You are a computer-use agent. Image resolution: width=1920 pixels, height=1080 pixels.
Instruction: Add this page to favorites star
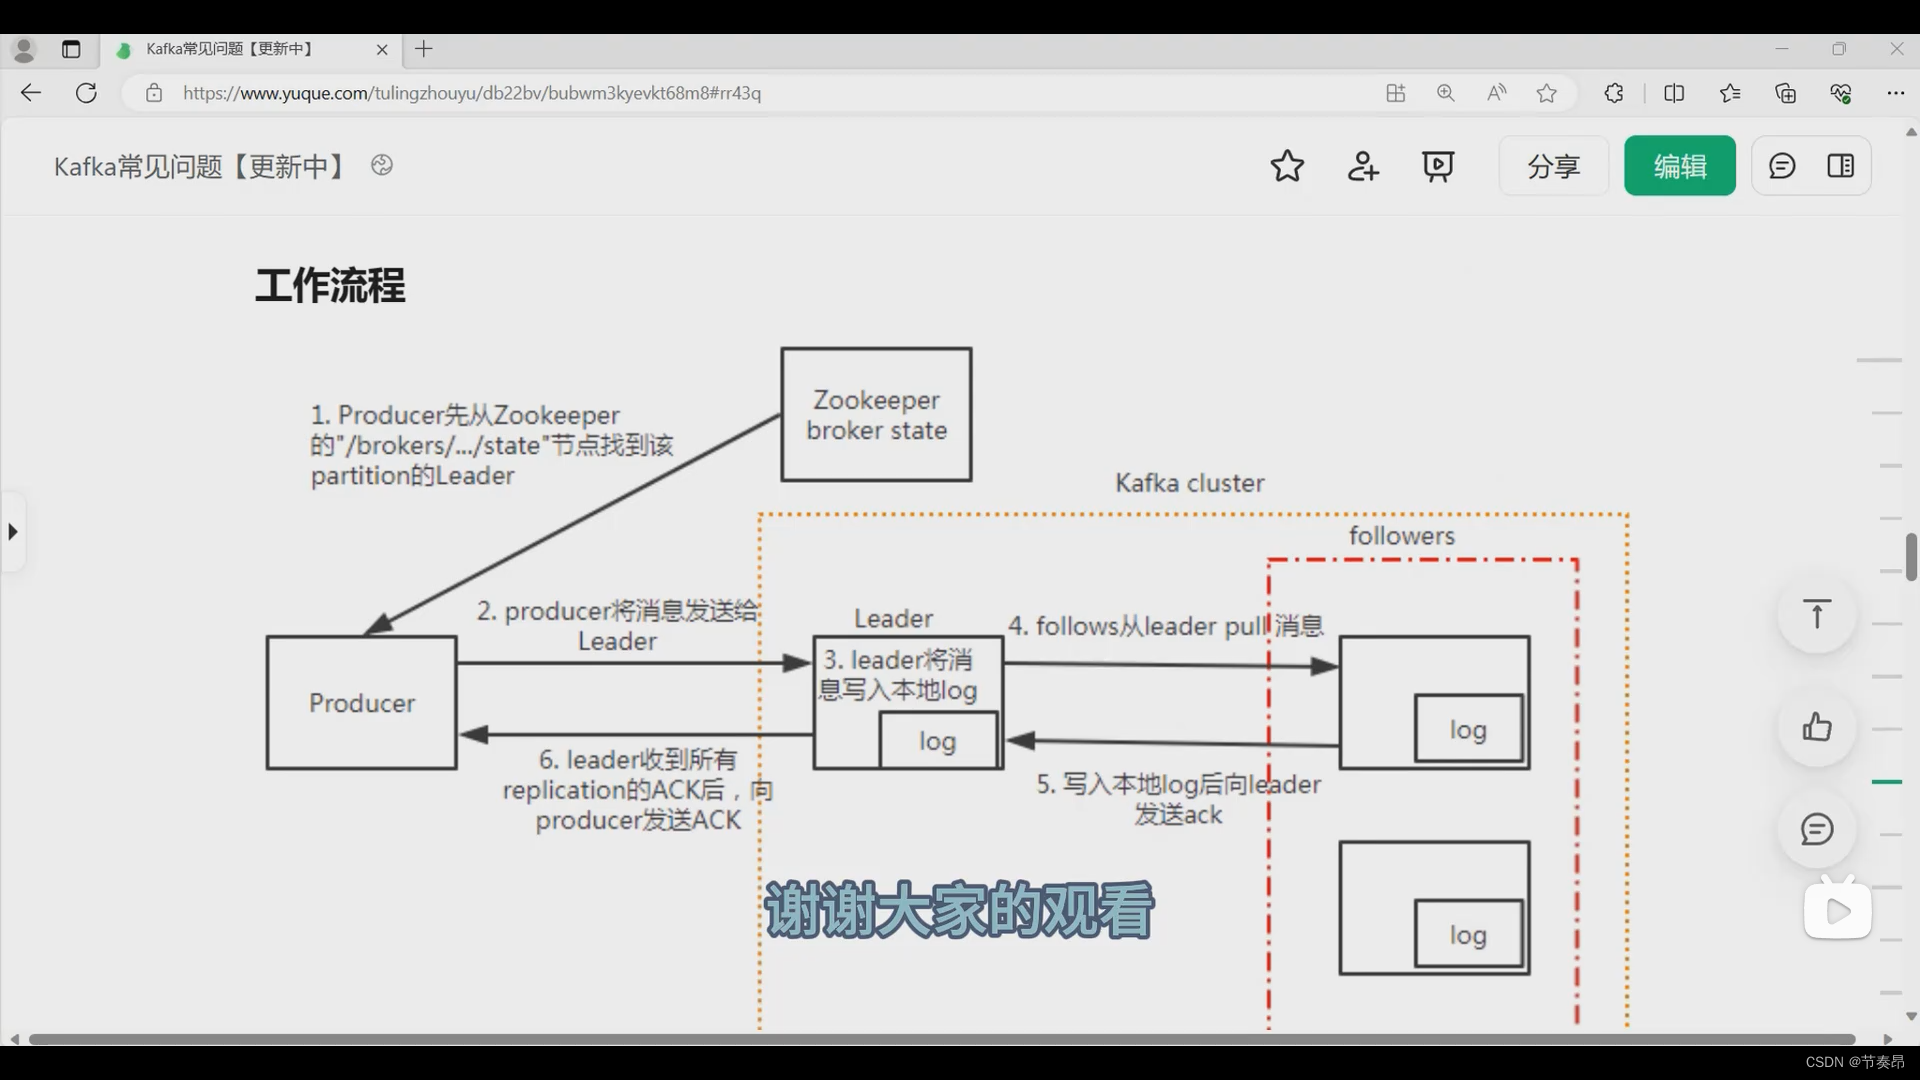tap(1547, 93)
